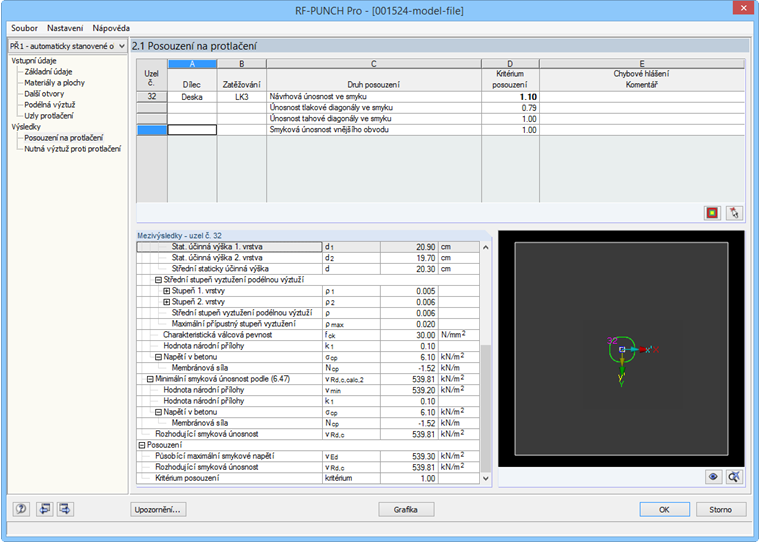Open the case dropdown PŘ1
This screenshot has width=760, height=542.
pyautogui.click(x=67, y=46)
